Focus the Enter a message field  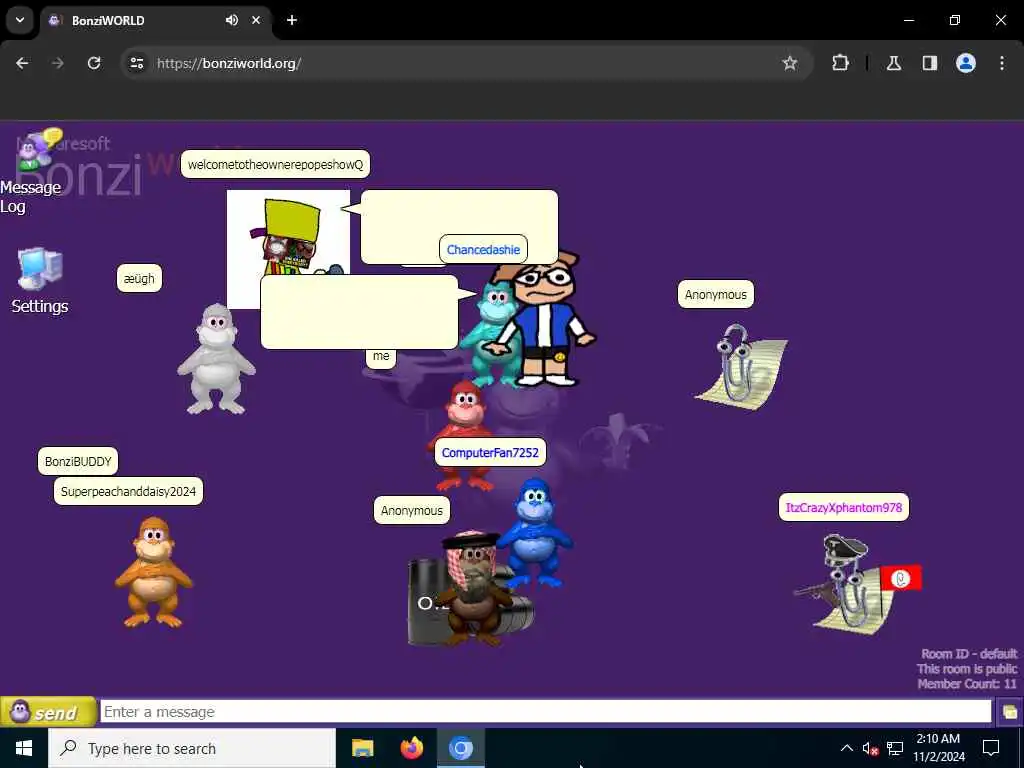(x=546, y=712)
